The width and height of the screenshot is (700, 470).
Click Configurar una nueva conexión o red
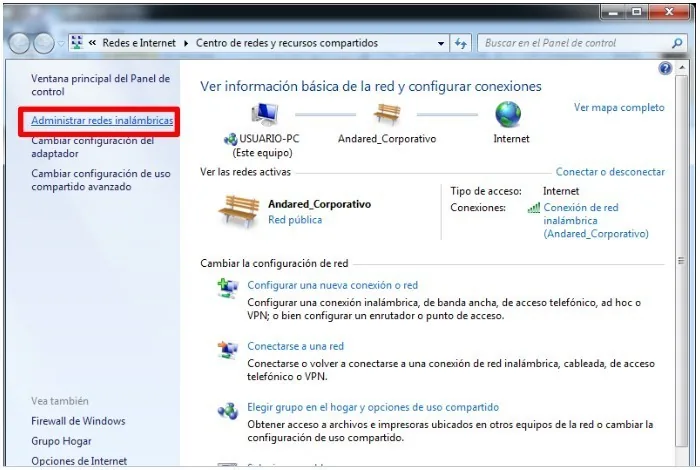pyautogui.click(x=333, y=285)
